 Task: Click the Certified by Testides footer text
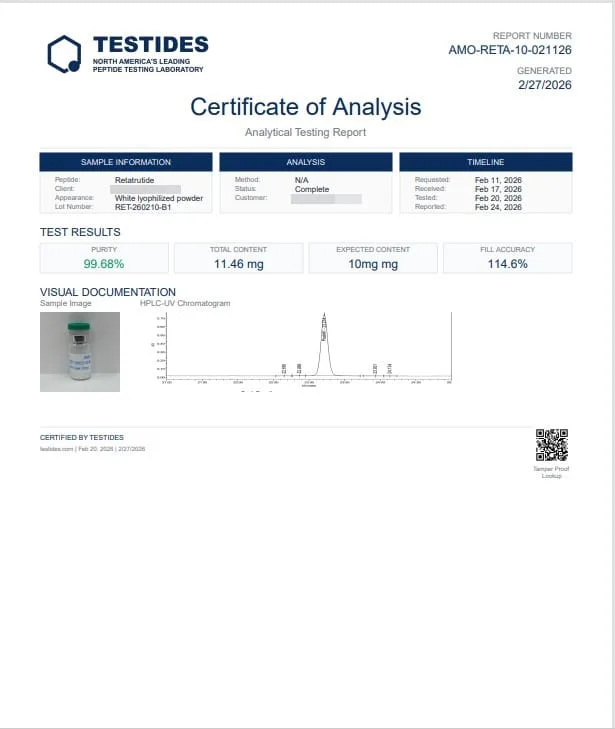[x=82, y=437]
